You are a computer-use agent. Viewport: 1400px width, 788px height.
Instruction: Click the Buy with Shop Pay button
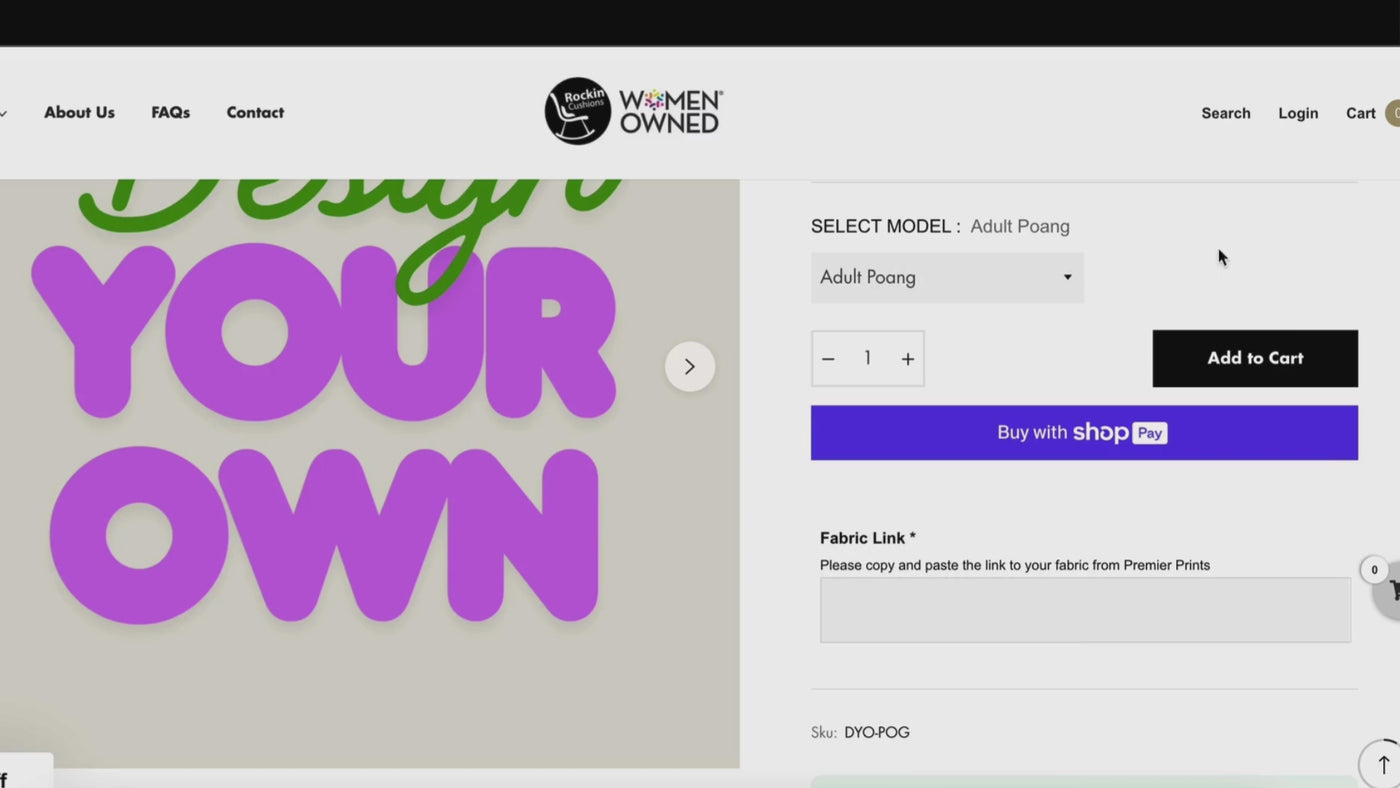click(x=1083, y=433)
